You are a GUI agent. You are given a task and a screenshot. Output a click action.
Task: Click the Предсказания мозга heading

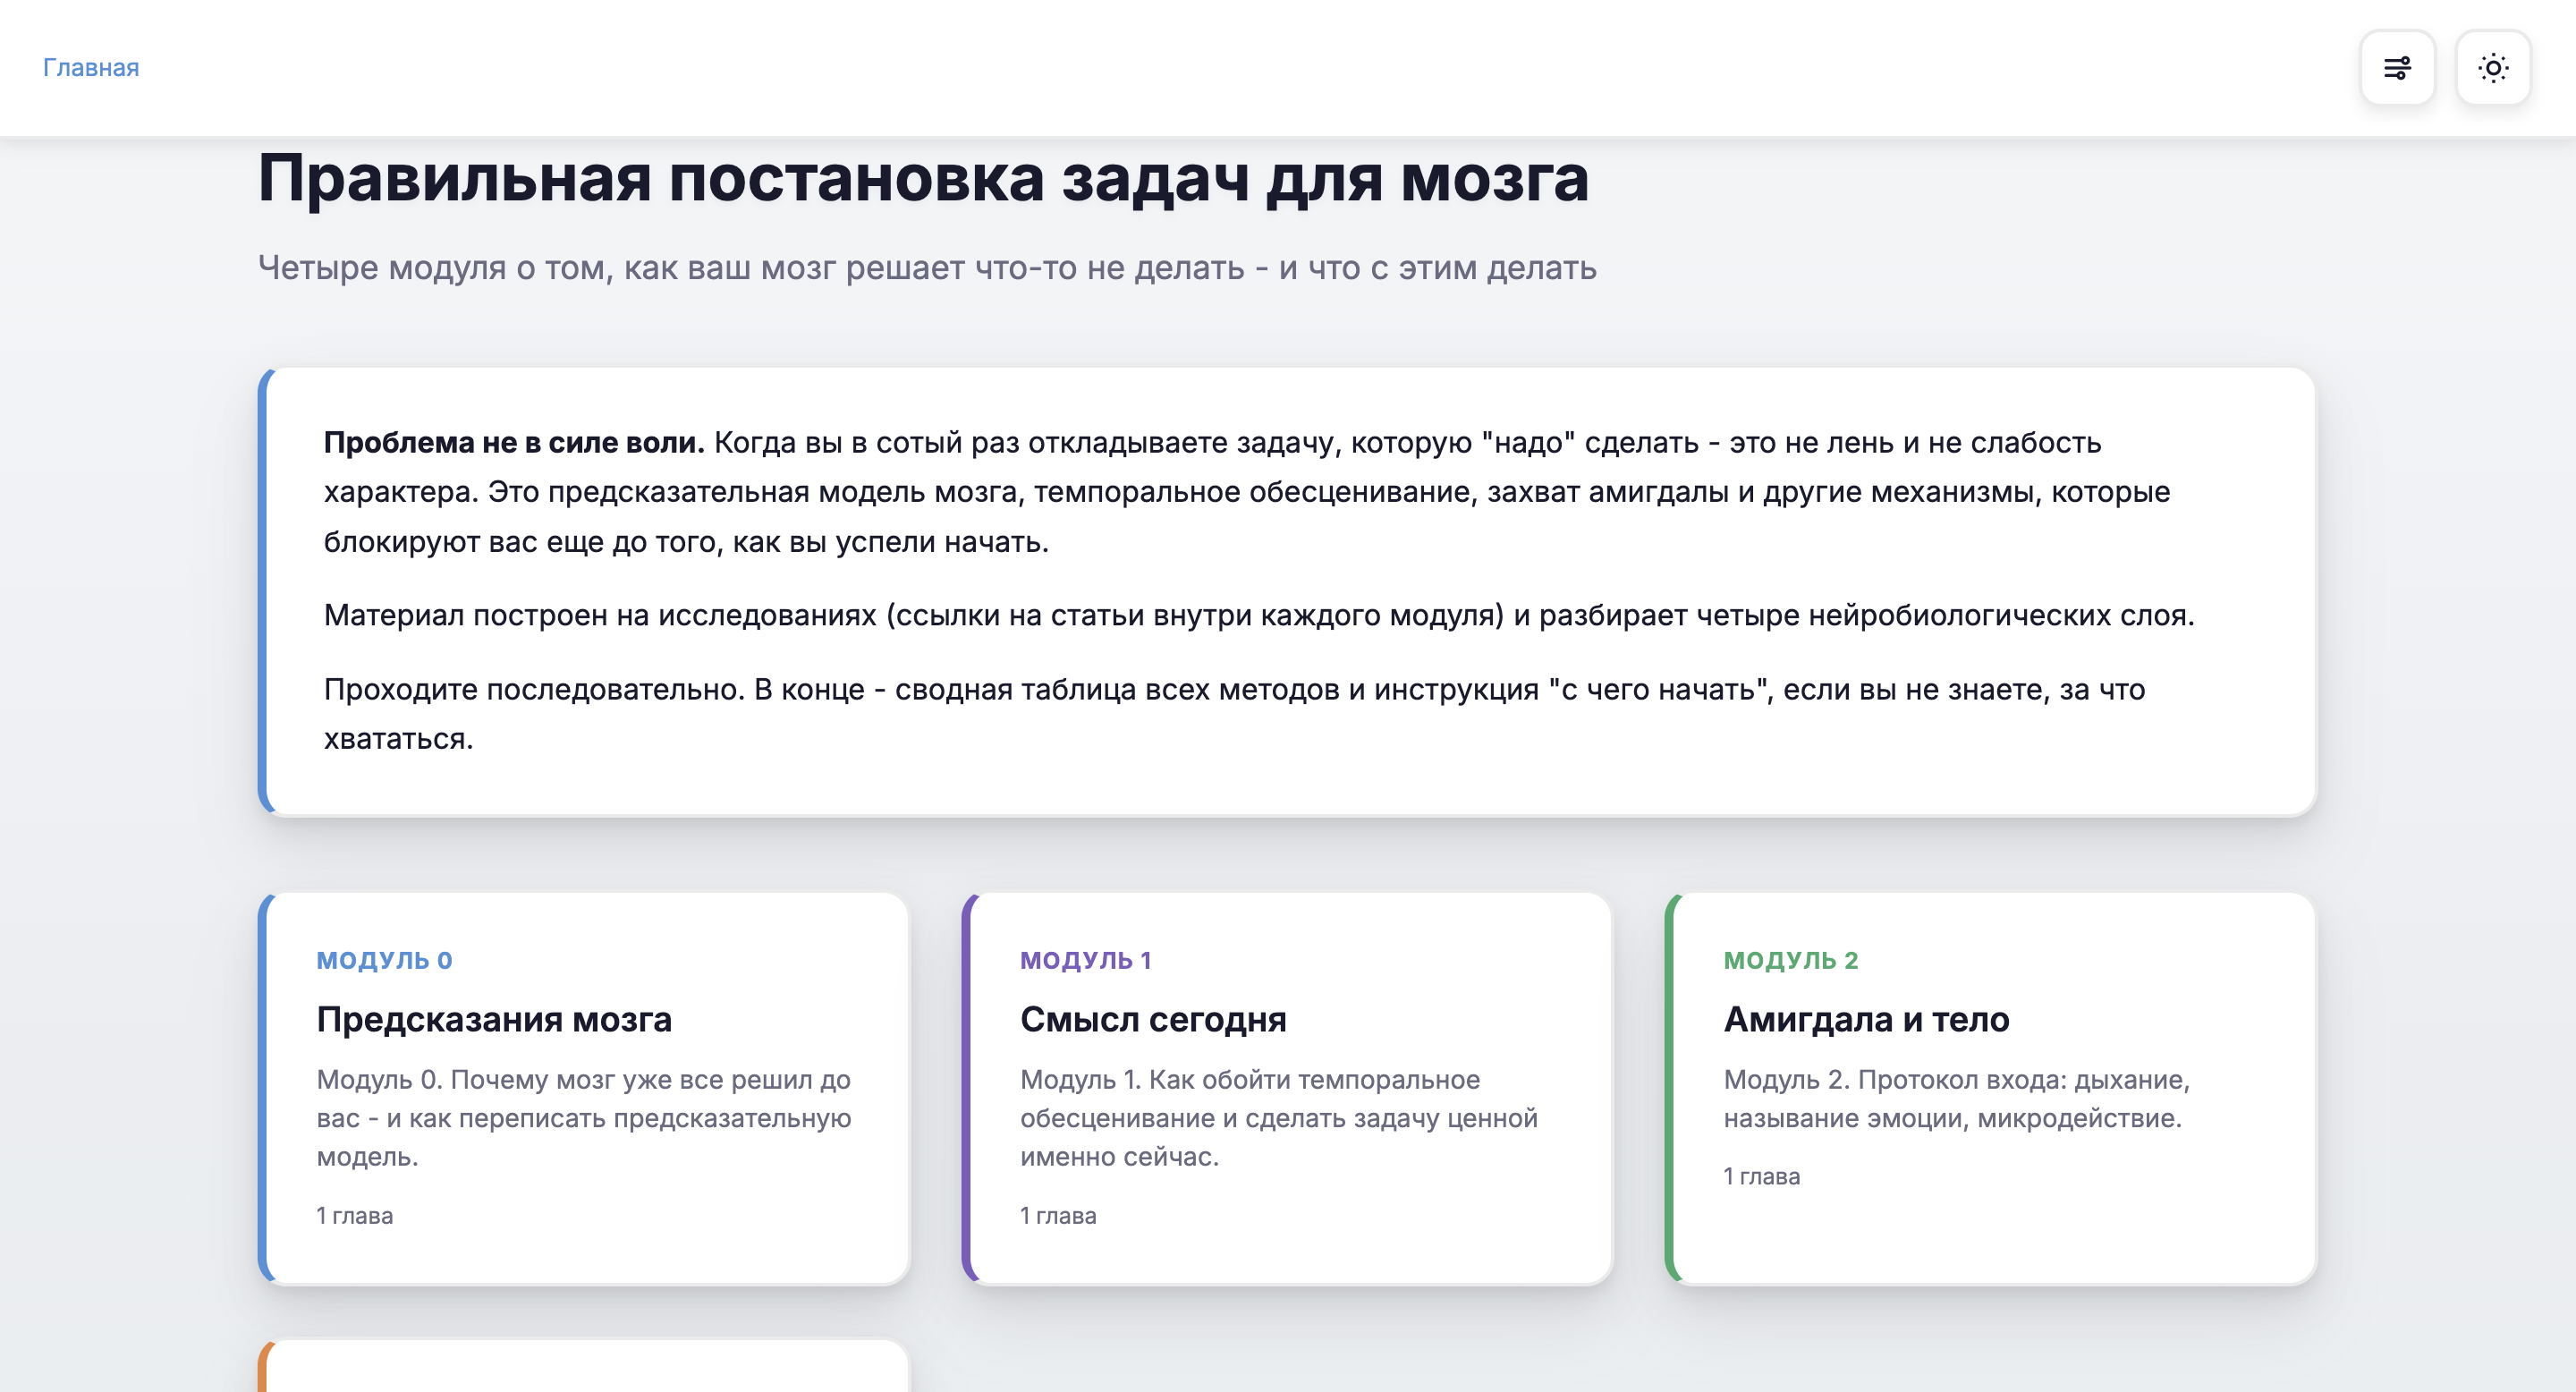pyautogui.click(x=494, y=1019)
